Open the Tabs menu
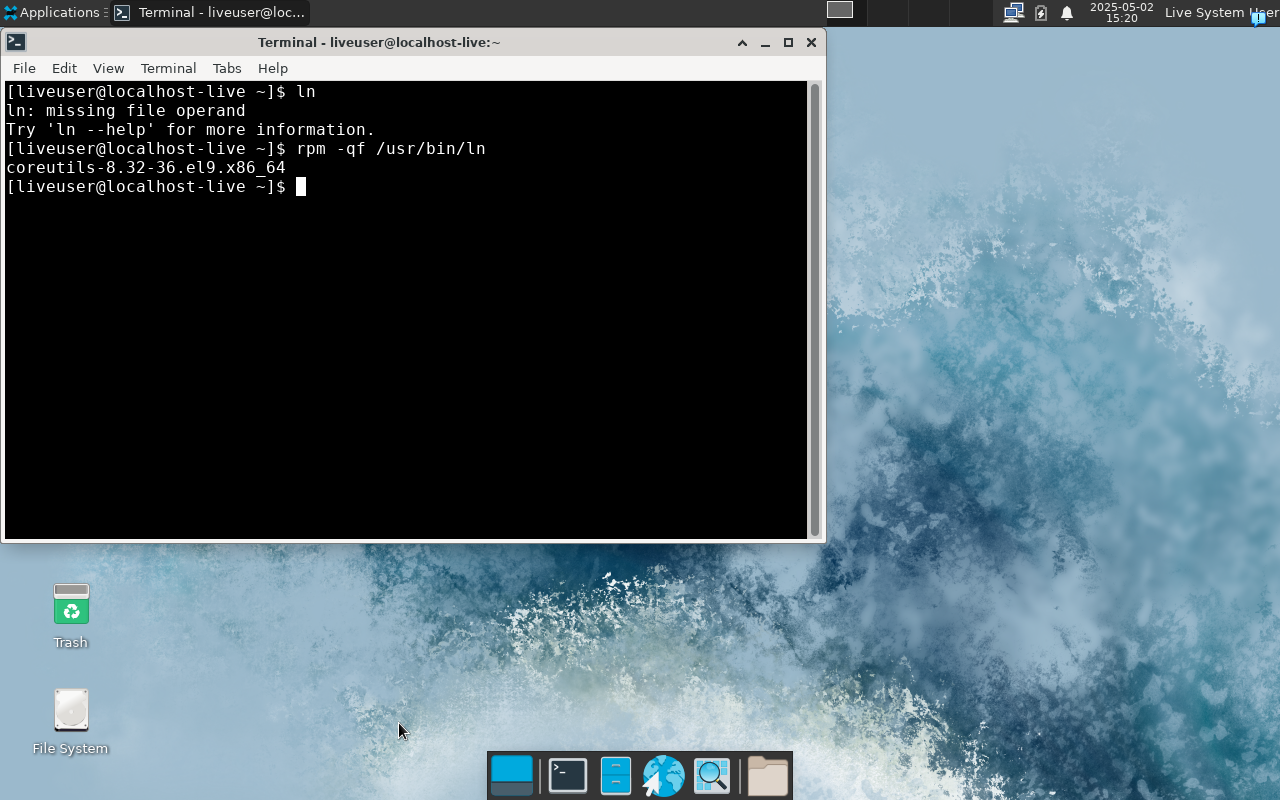Screen dimensions: 1280x800 (227, 68)
